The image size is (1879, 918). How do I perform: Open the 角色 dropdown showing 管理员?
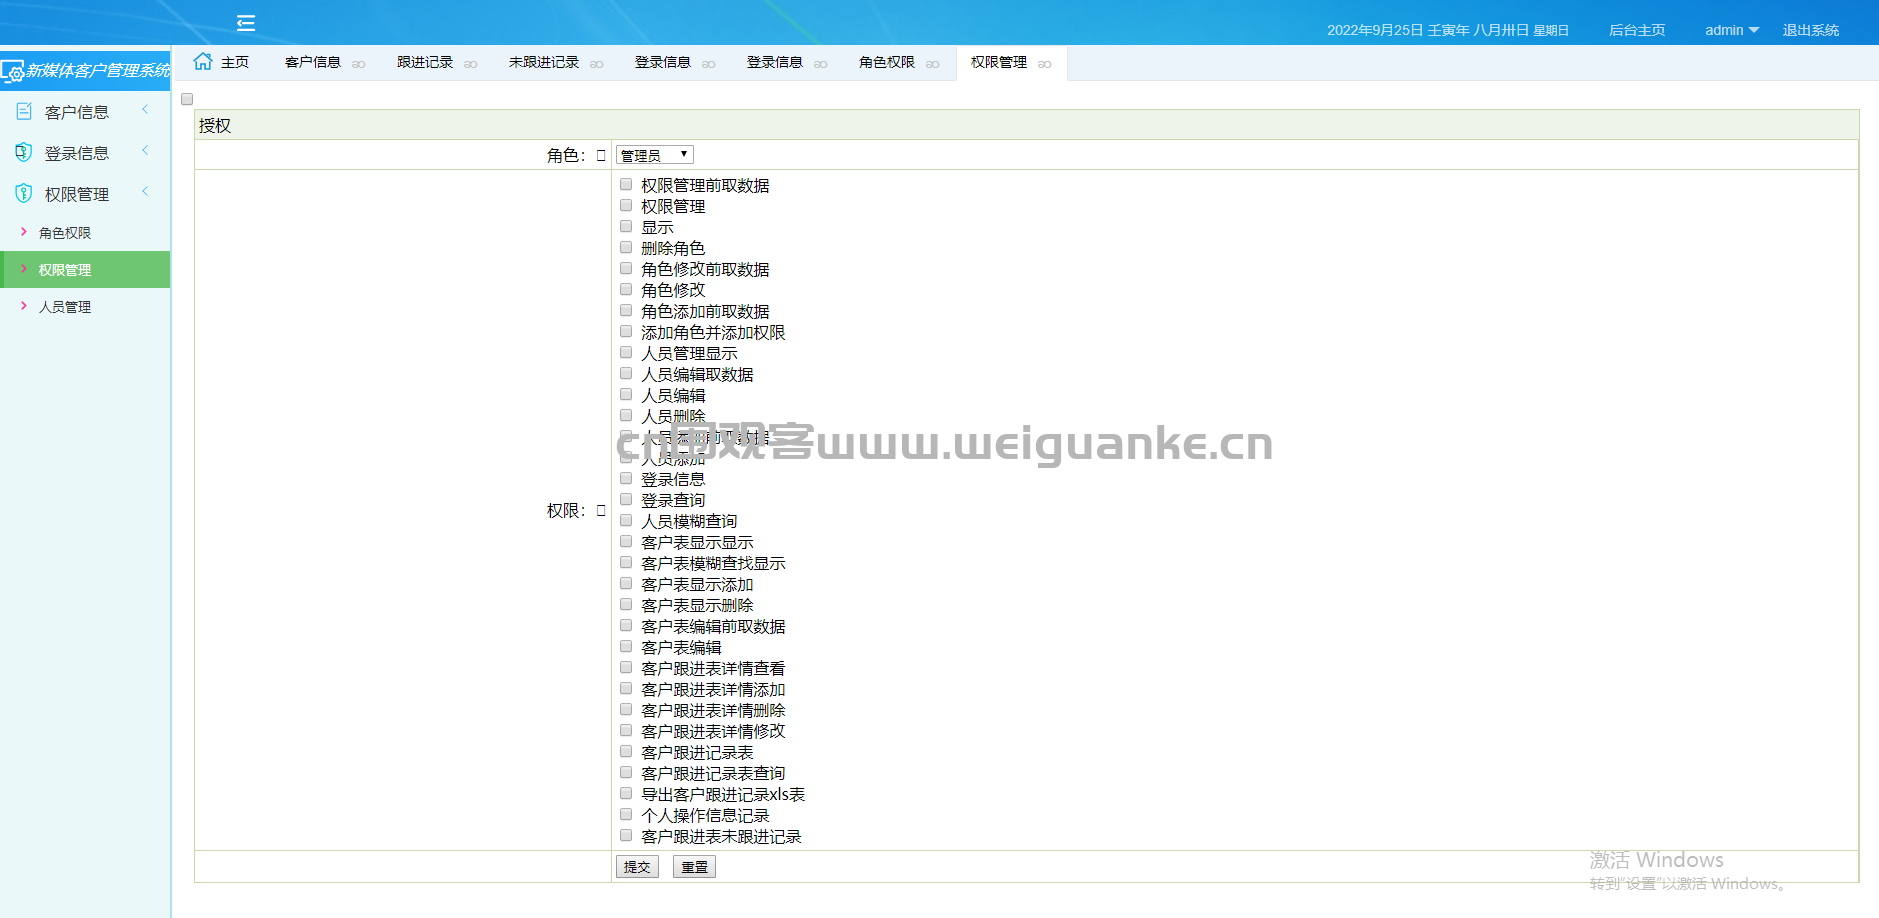(655, 155)
